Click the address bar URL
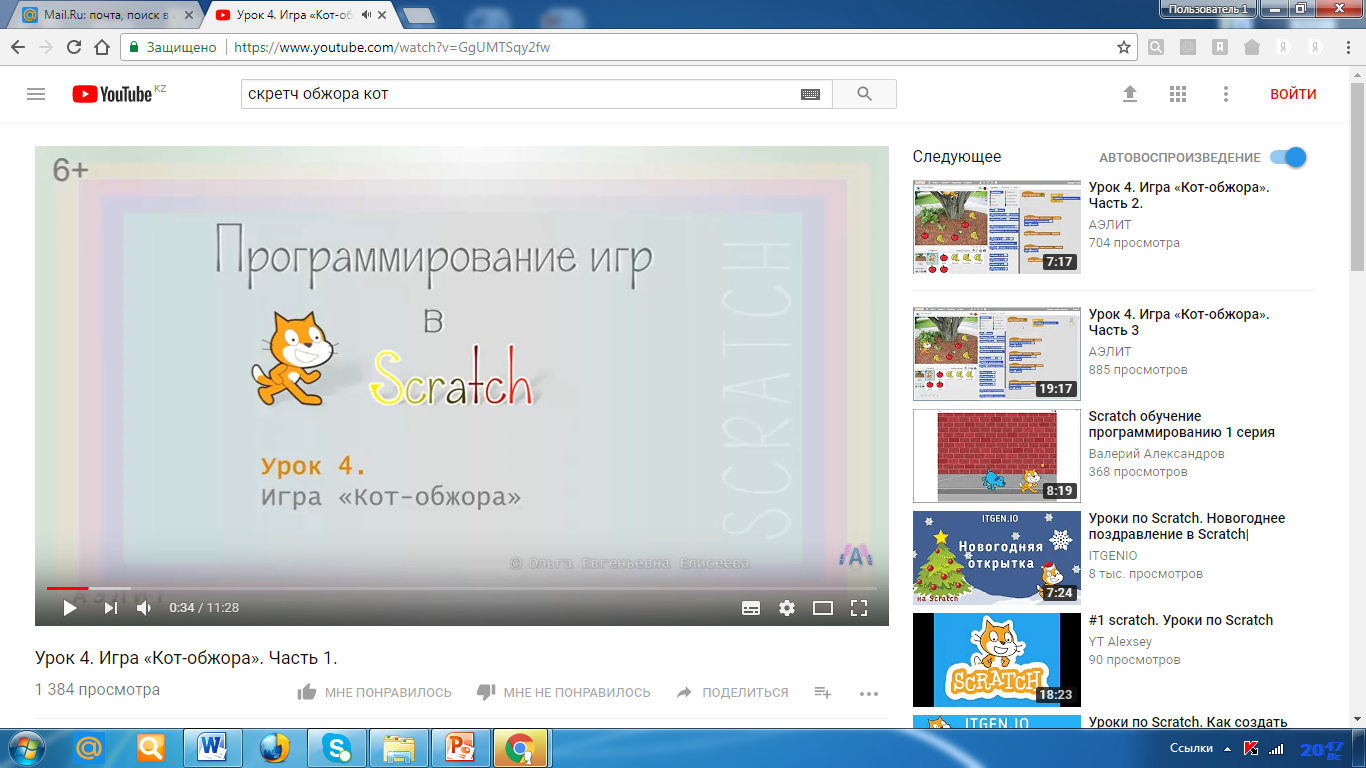1366x768 pixels. (392, 47)
